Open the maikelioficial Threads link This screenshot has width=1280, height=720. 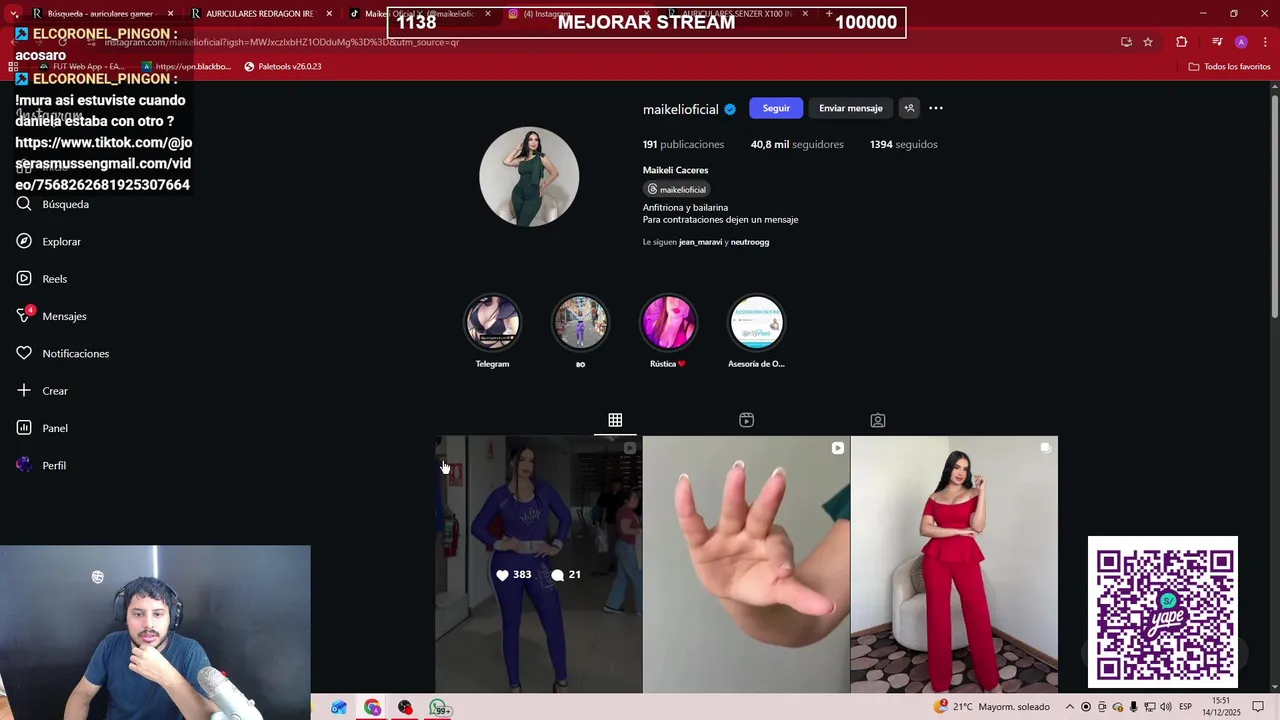677,189
